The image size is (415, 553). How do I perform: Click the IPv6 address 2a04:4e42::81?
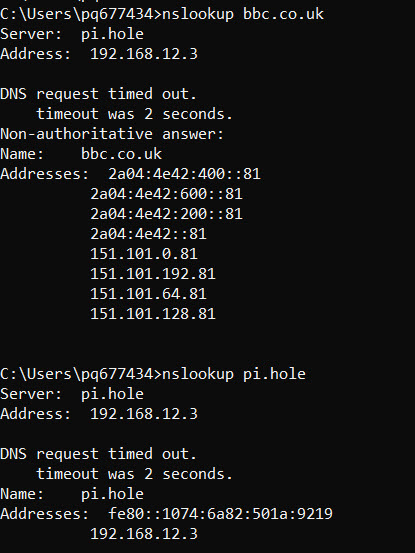[148, 234]
